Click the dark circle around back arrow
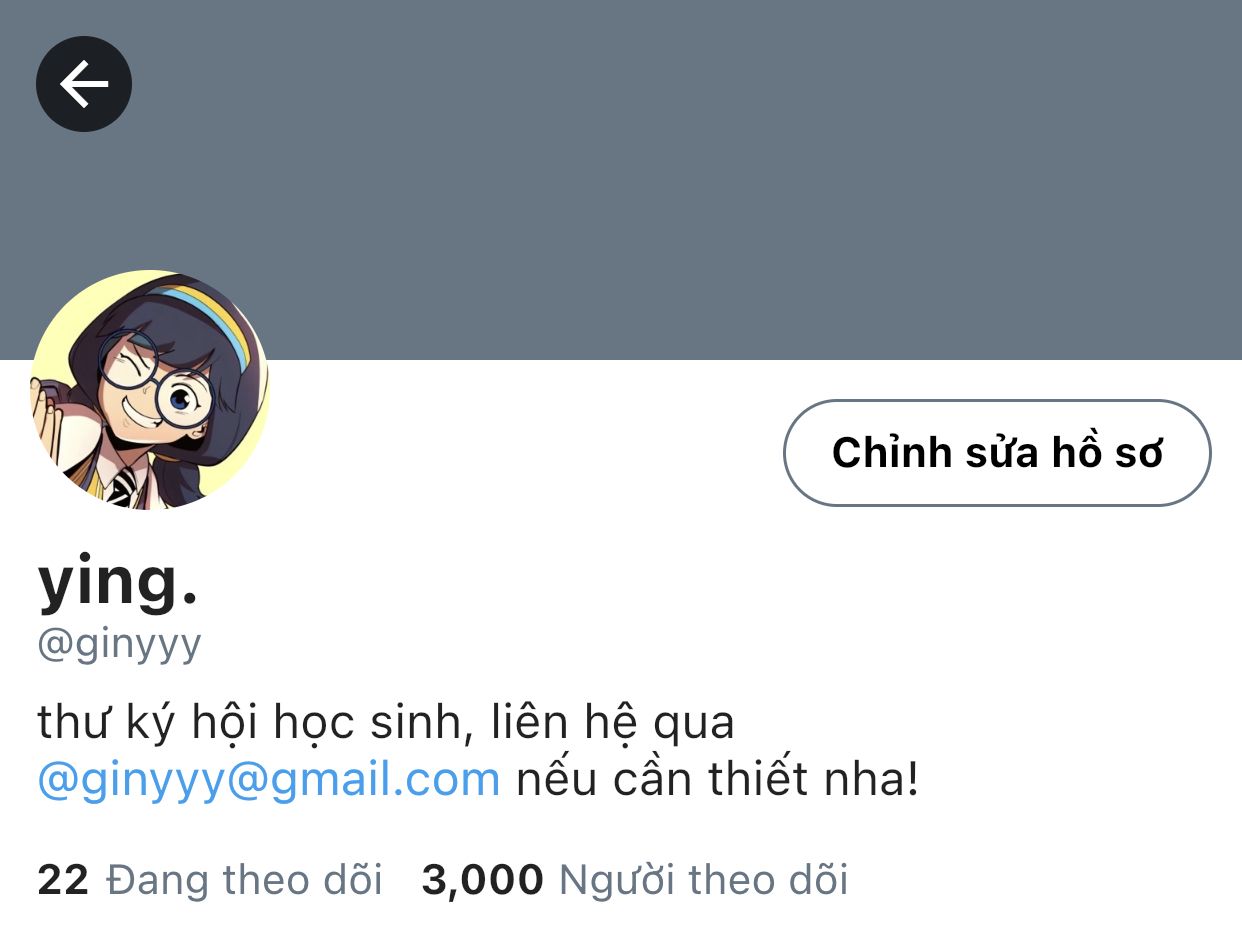Screen dimensions: 1242x948 pos(84,84)
